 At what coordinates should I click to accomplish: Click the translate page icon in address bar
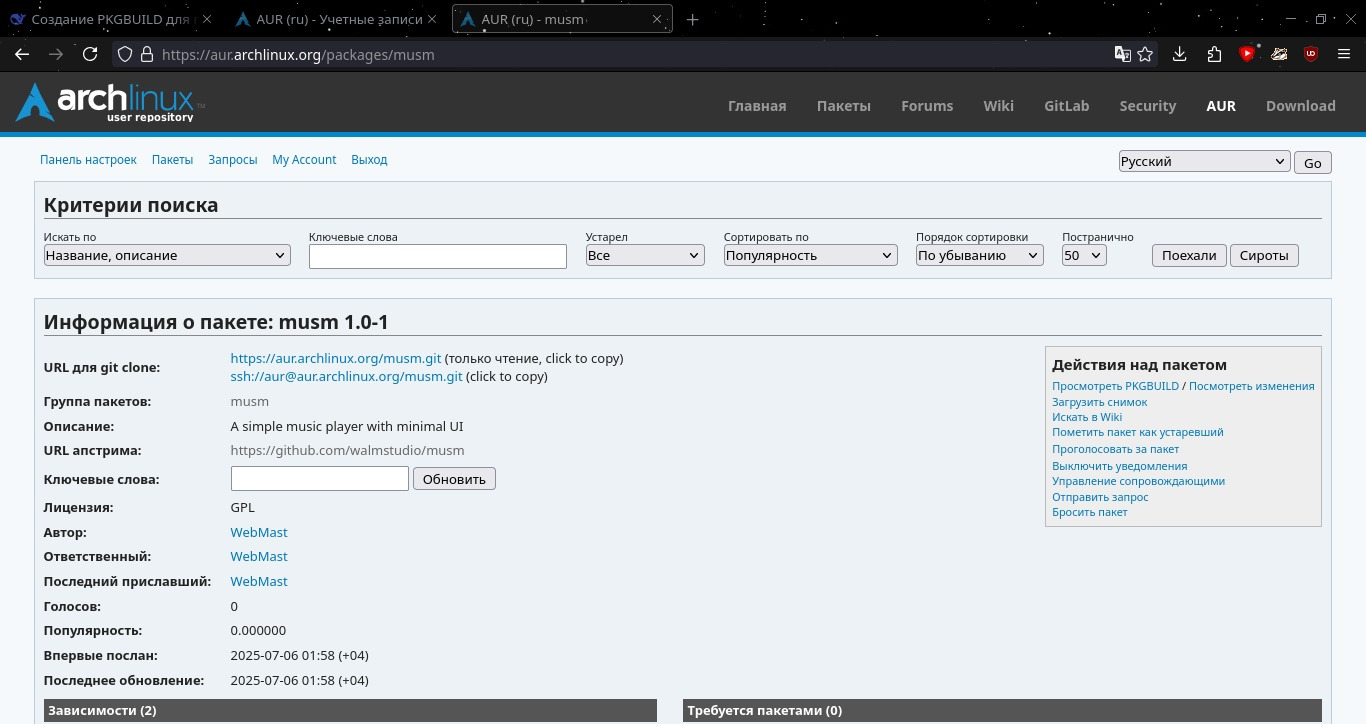point(1122,55)
